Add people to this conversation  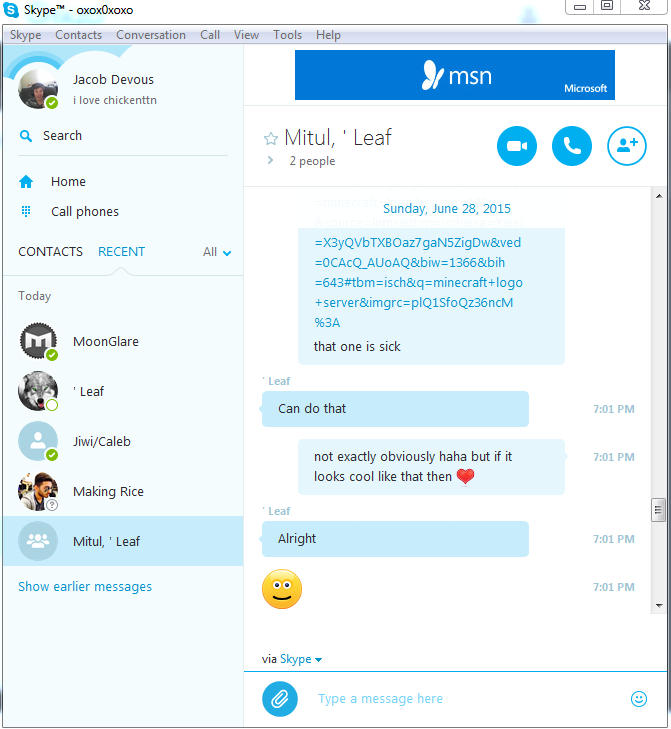pos(627,146)
